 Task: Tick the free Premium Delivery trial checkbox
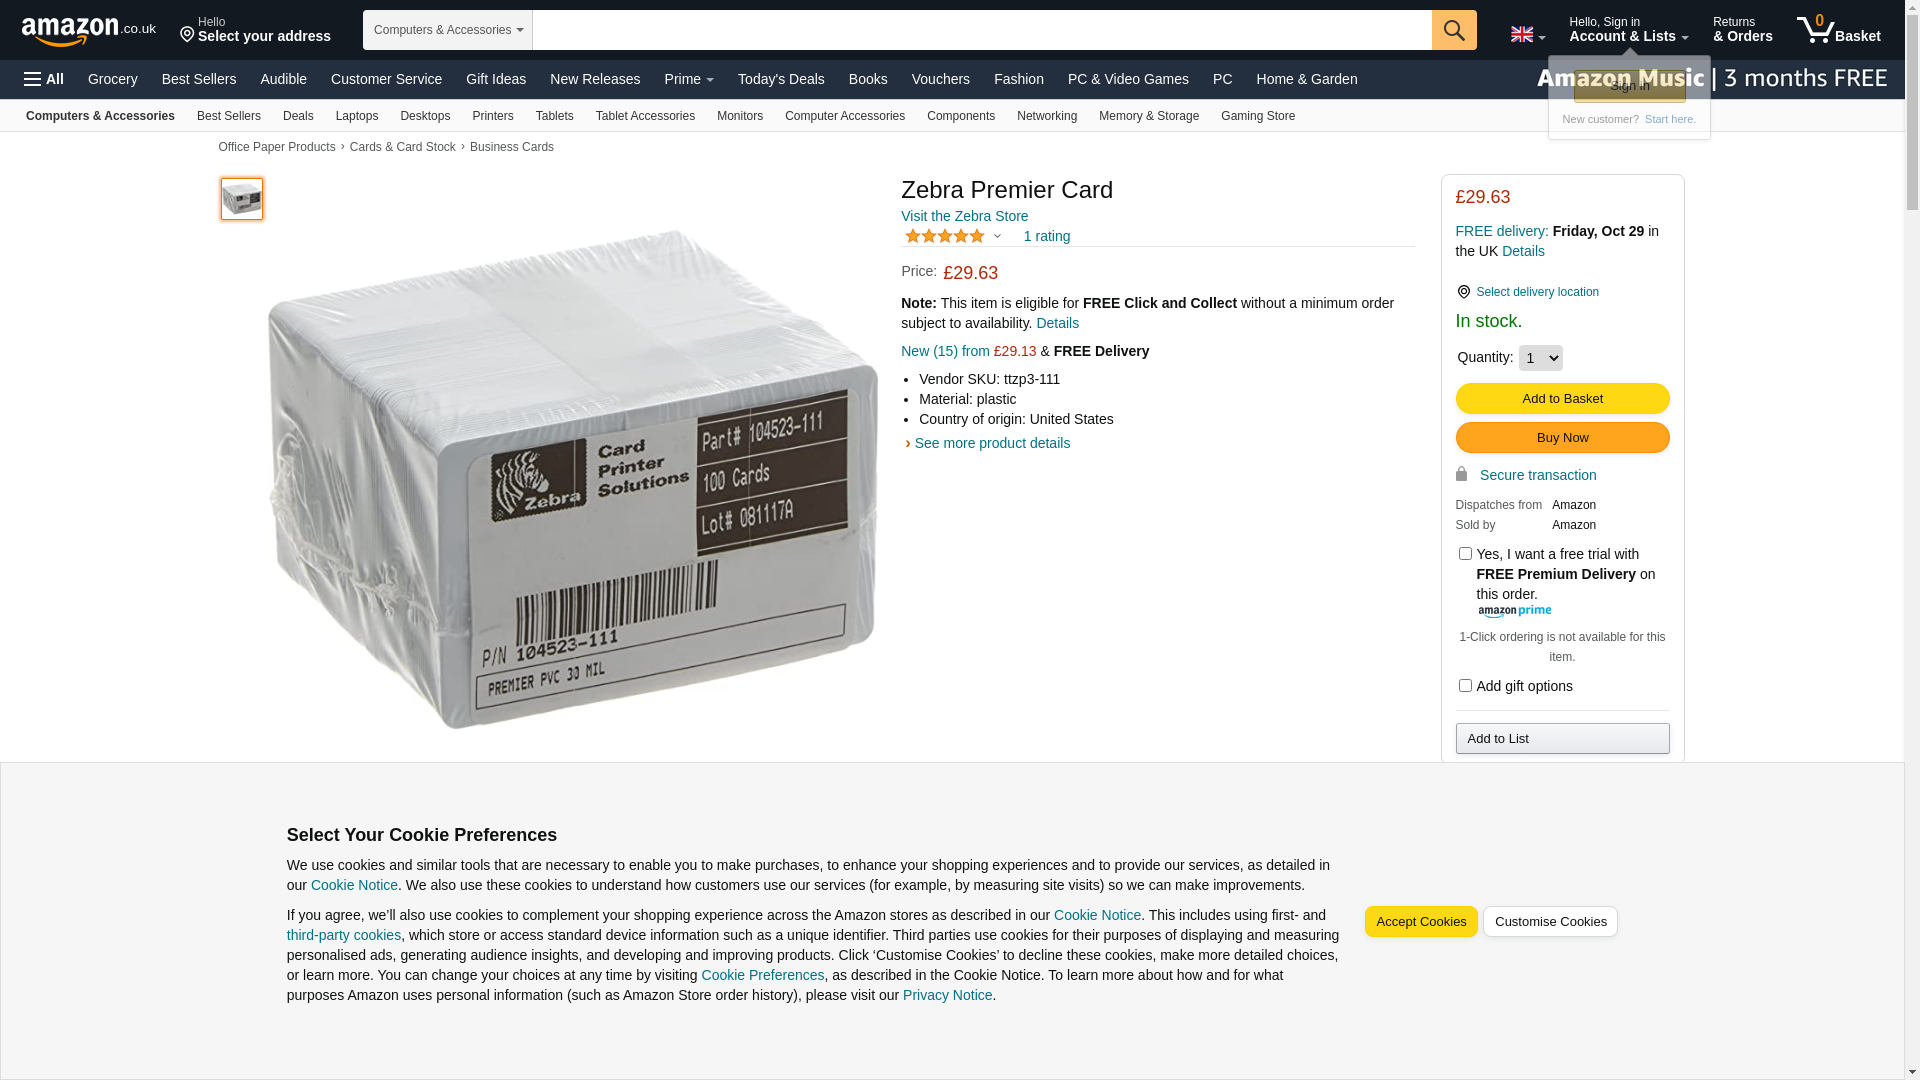coord(1465,553)
